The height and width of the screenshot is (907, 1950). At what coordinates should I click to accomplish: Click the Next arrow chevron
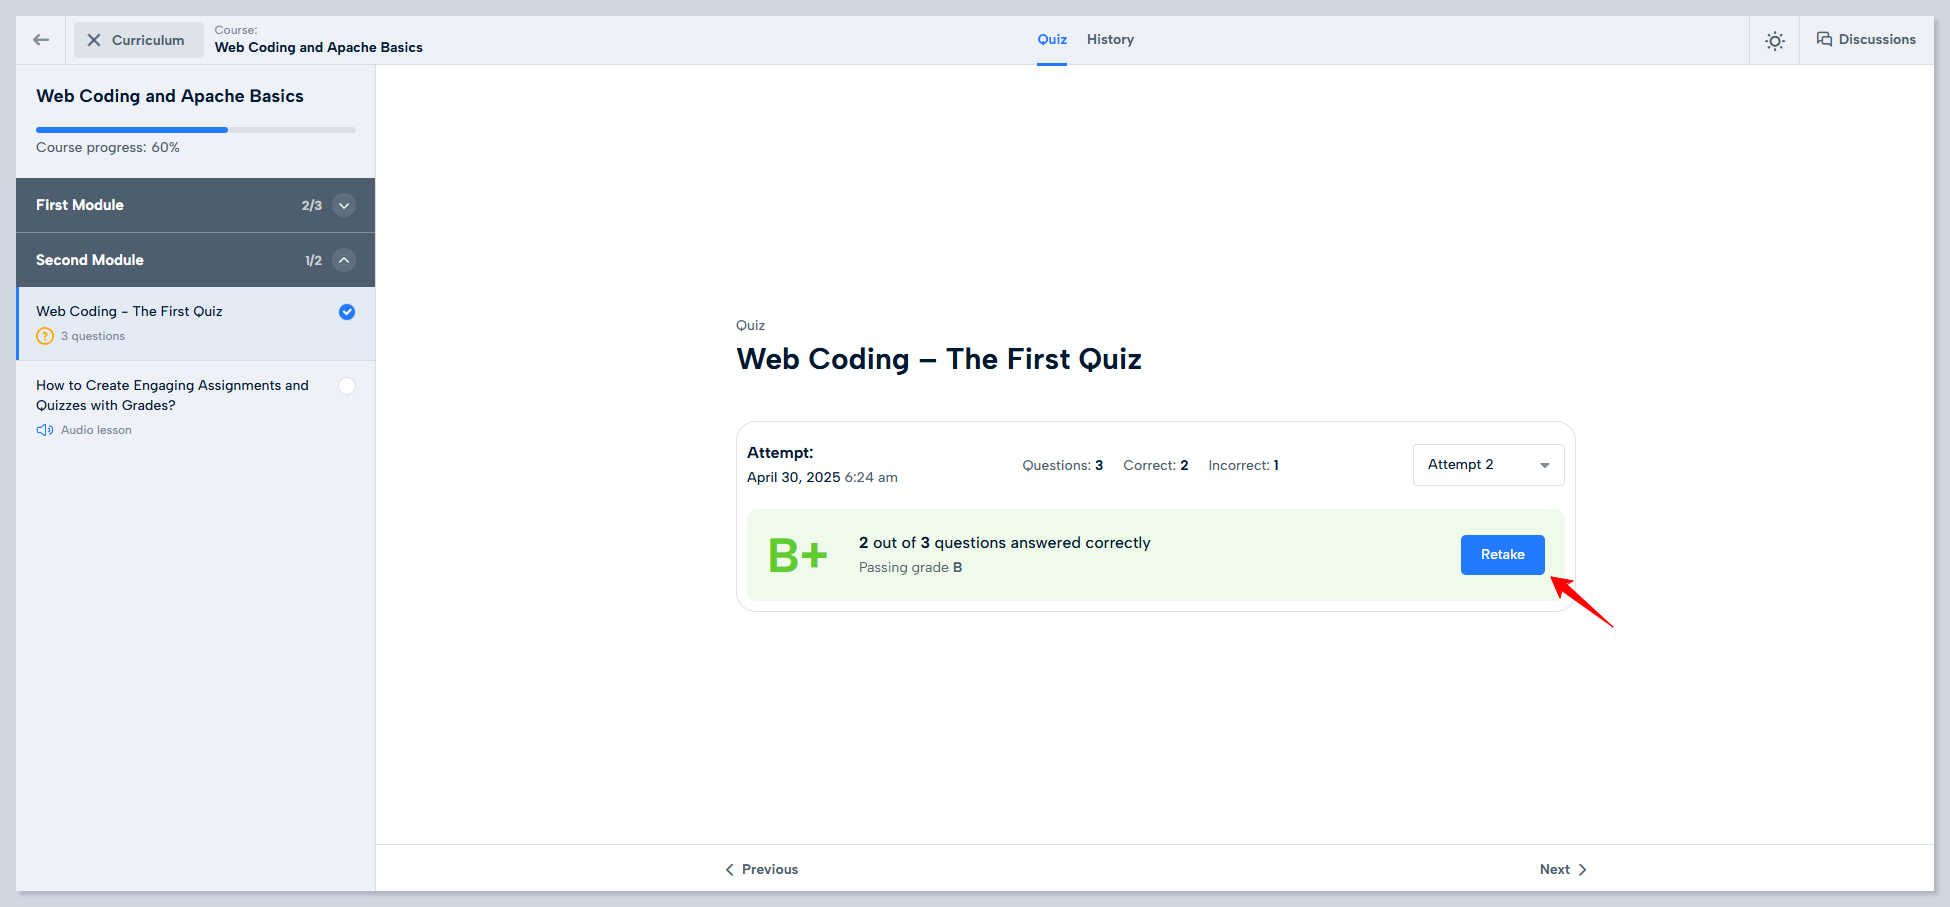coord(1582,869)
